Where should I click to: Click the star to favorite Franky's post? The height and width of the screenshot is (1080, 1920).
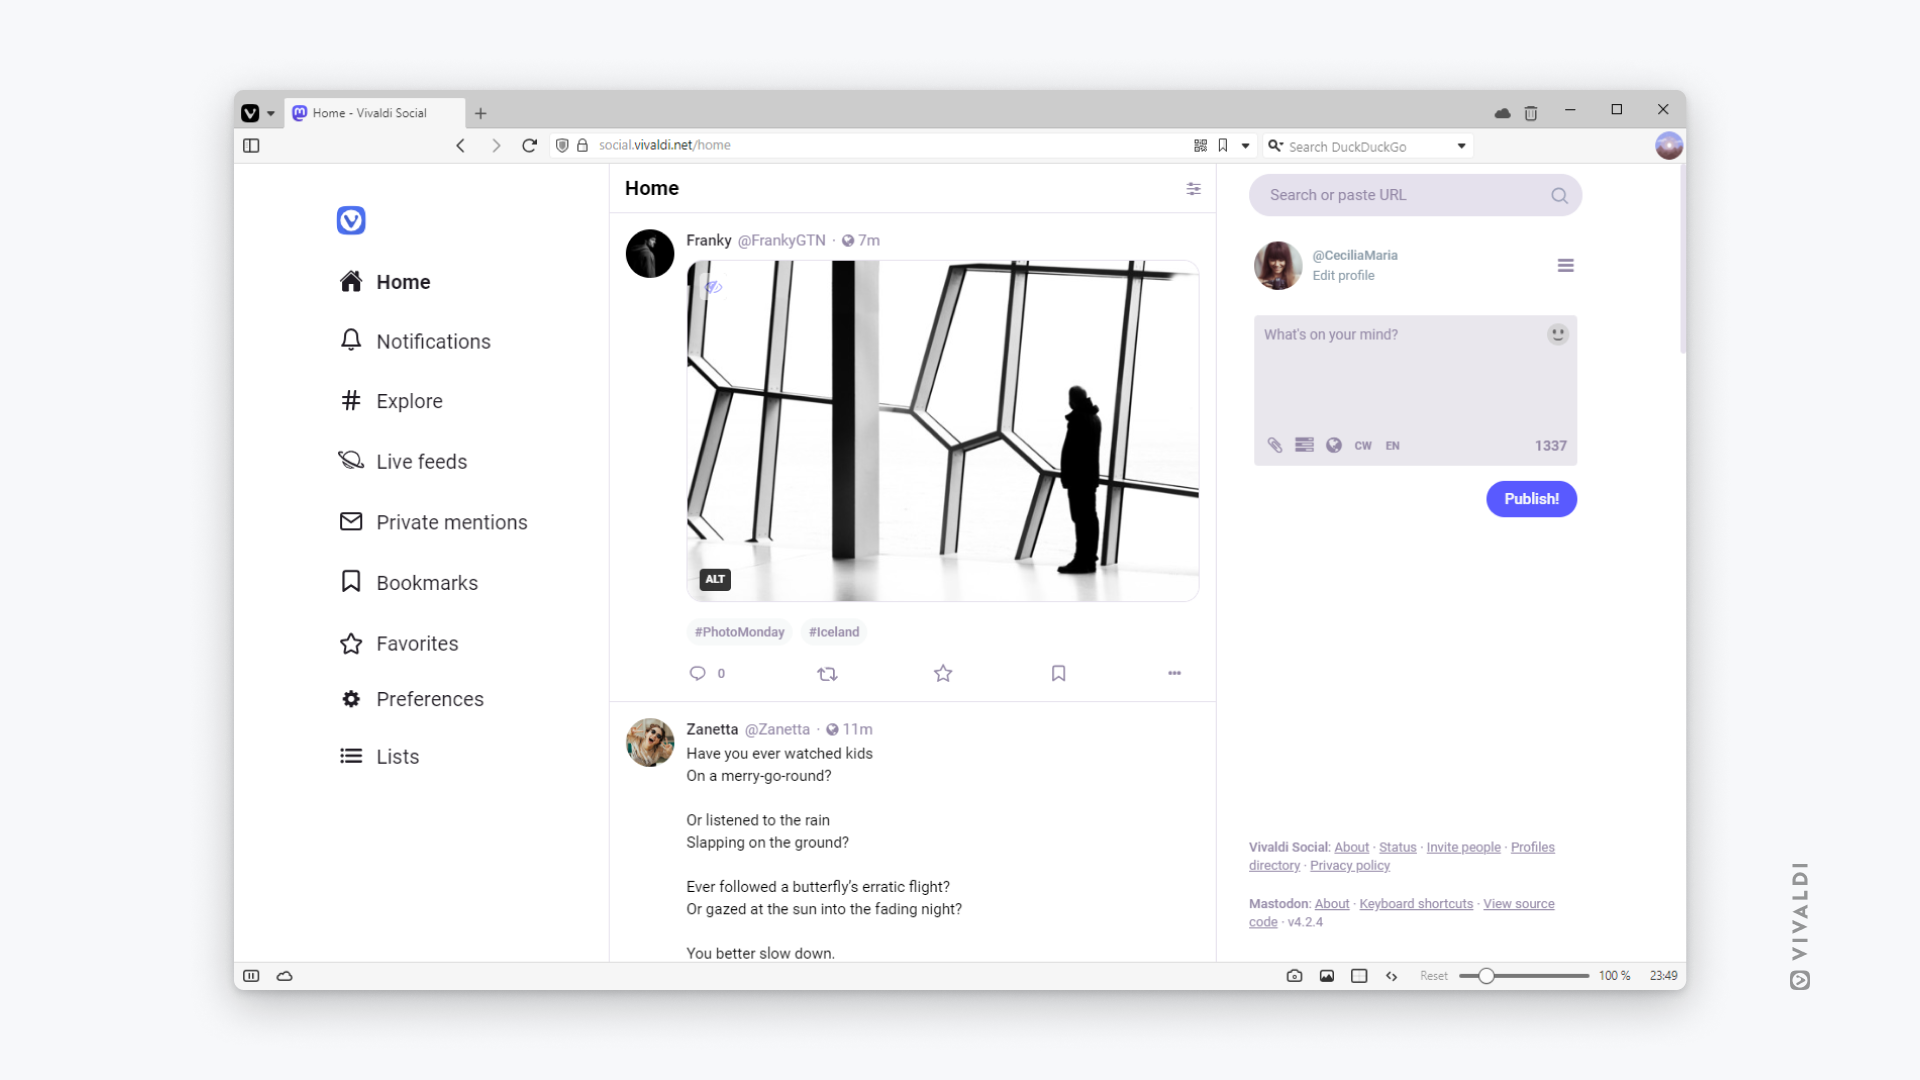[942, 673]
